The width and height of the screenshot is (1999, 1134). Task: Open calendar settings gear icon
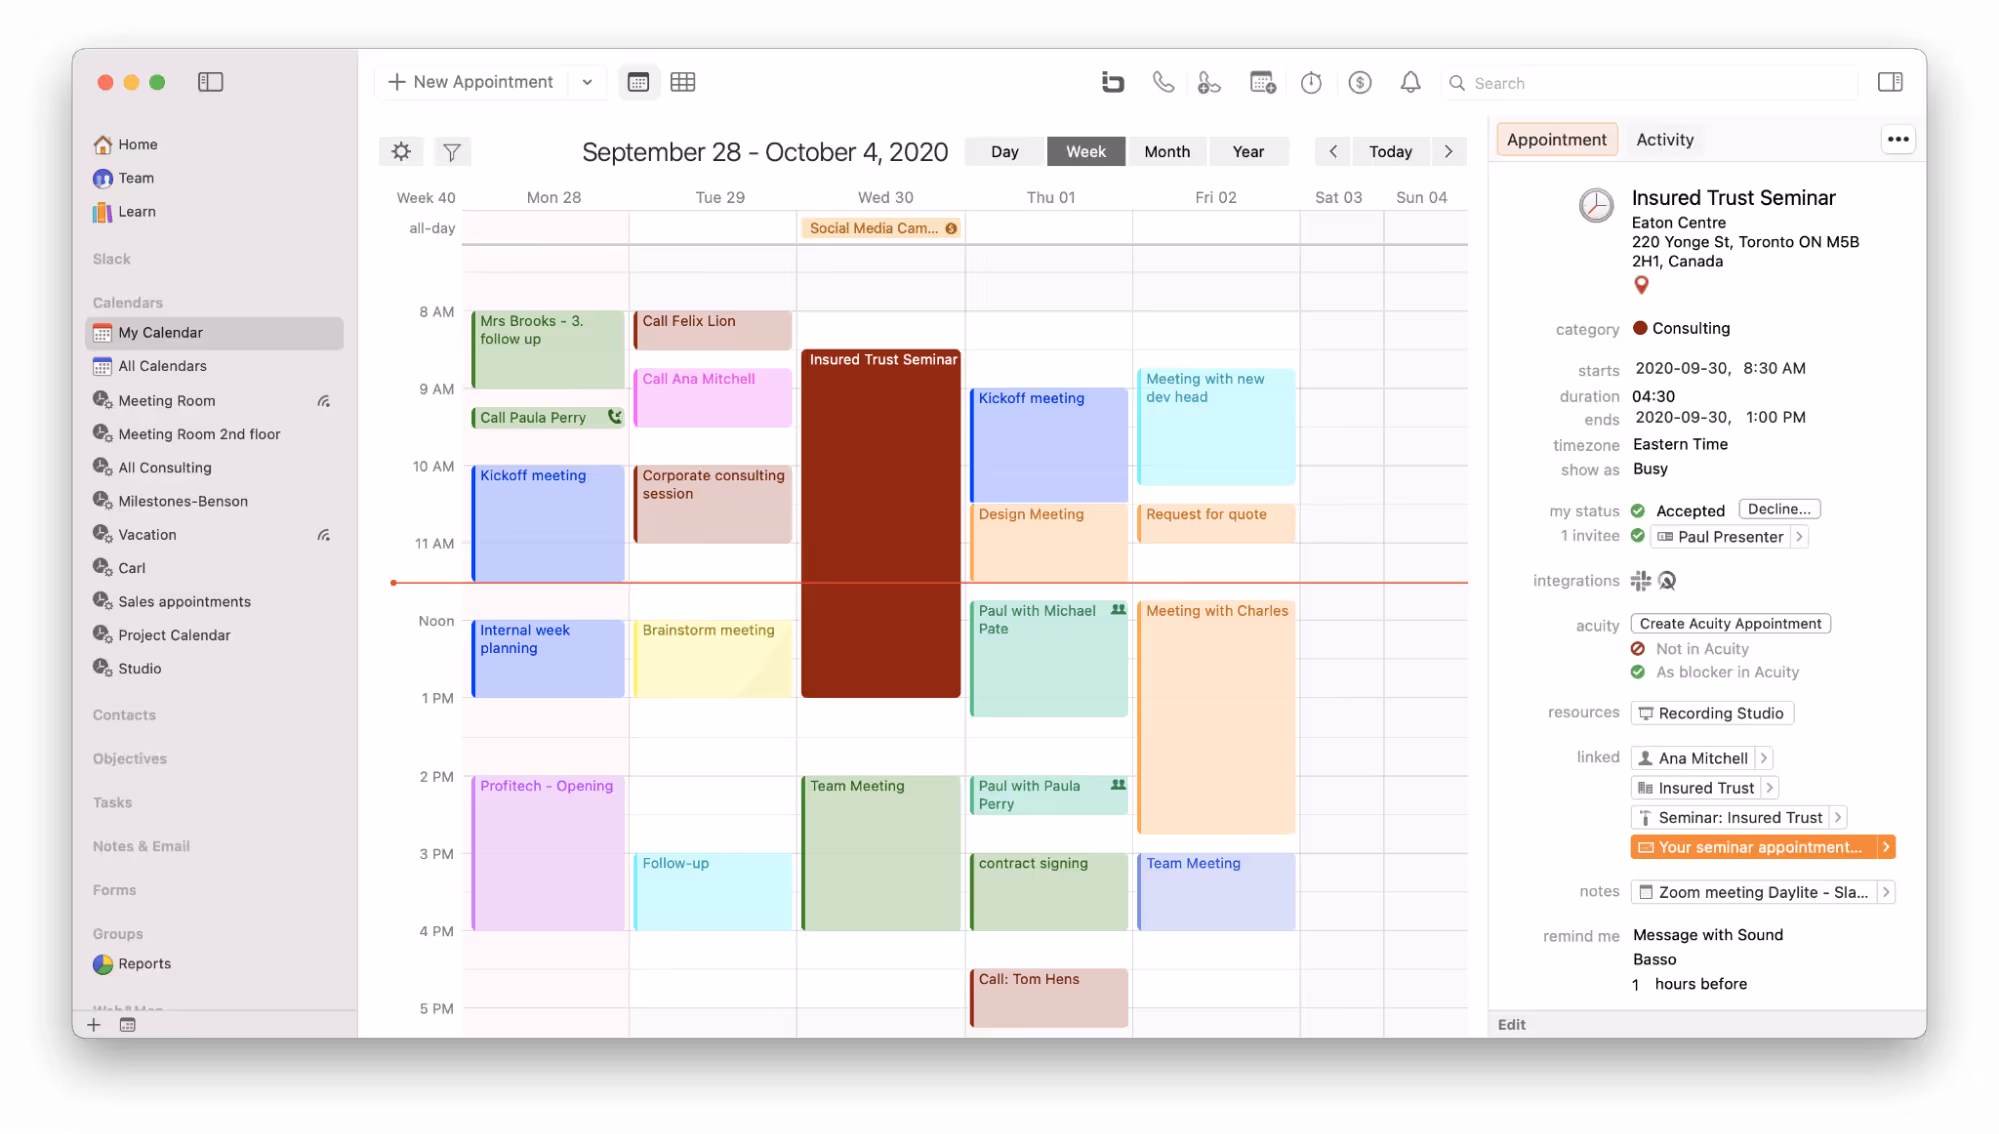click(401, 152)
